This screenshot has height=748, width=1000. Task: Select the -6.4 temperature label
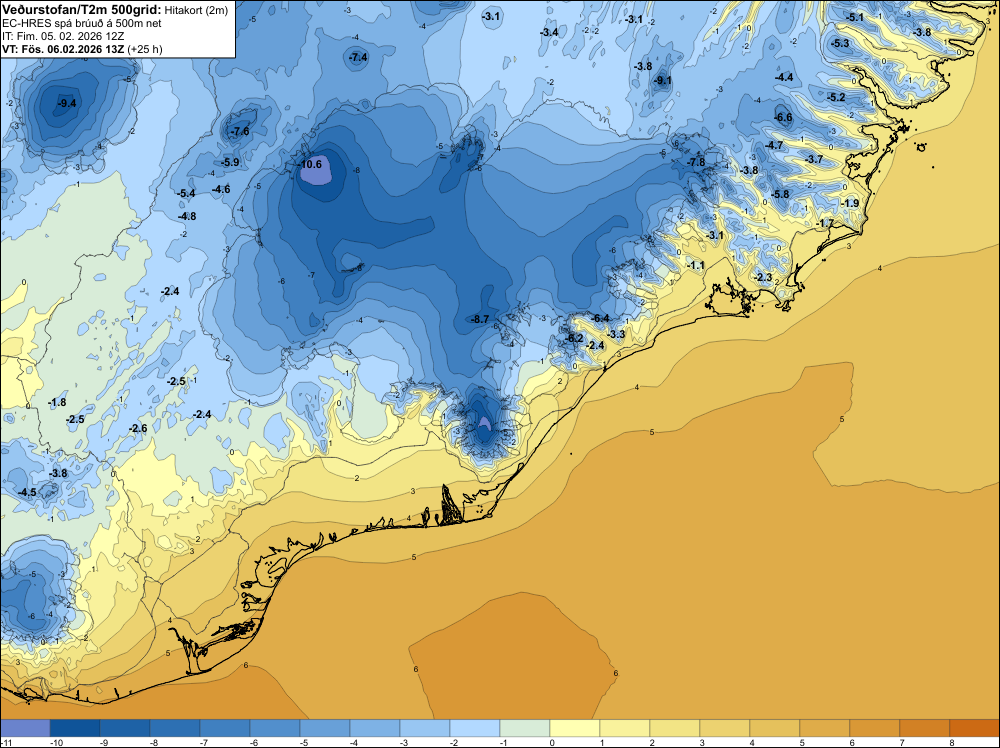pos(600,319)
